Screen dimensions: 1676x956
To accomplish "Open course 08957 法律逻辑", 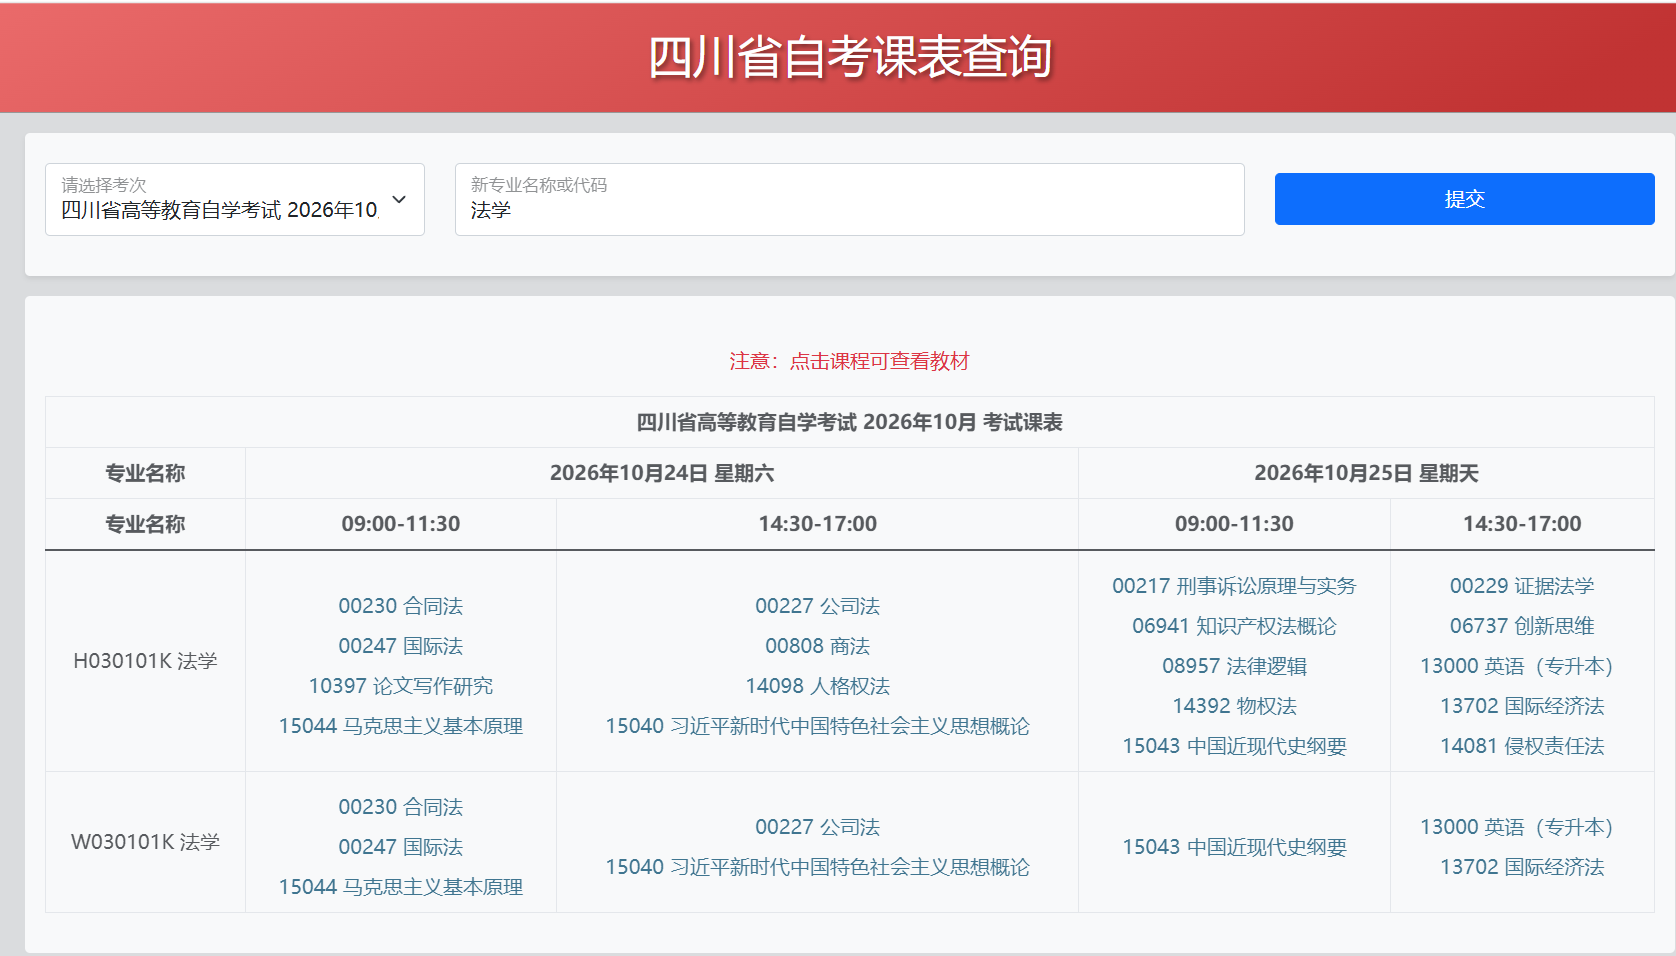I will (x=1234, y=666).
